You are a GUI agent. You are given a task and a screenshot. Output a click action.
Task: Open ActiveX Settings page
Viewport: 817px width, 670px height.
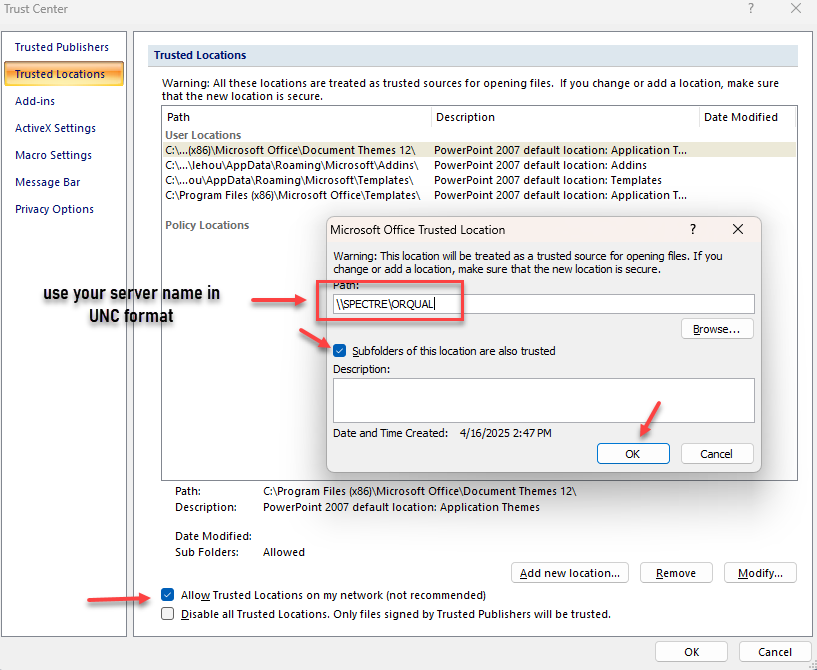pos(55,128)
